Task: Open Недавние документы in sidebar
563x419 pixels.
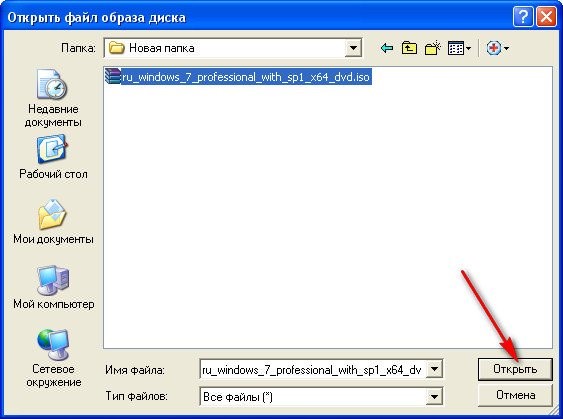Action: pyautogui.click(x=52, y=98)
